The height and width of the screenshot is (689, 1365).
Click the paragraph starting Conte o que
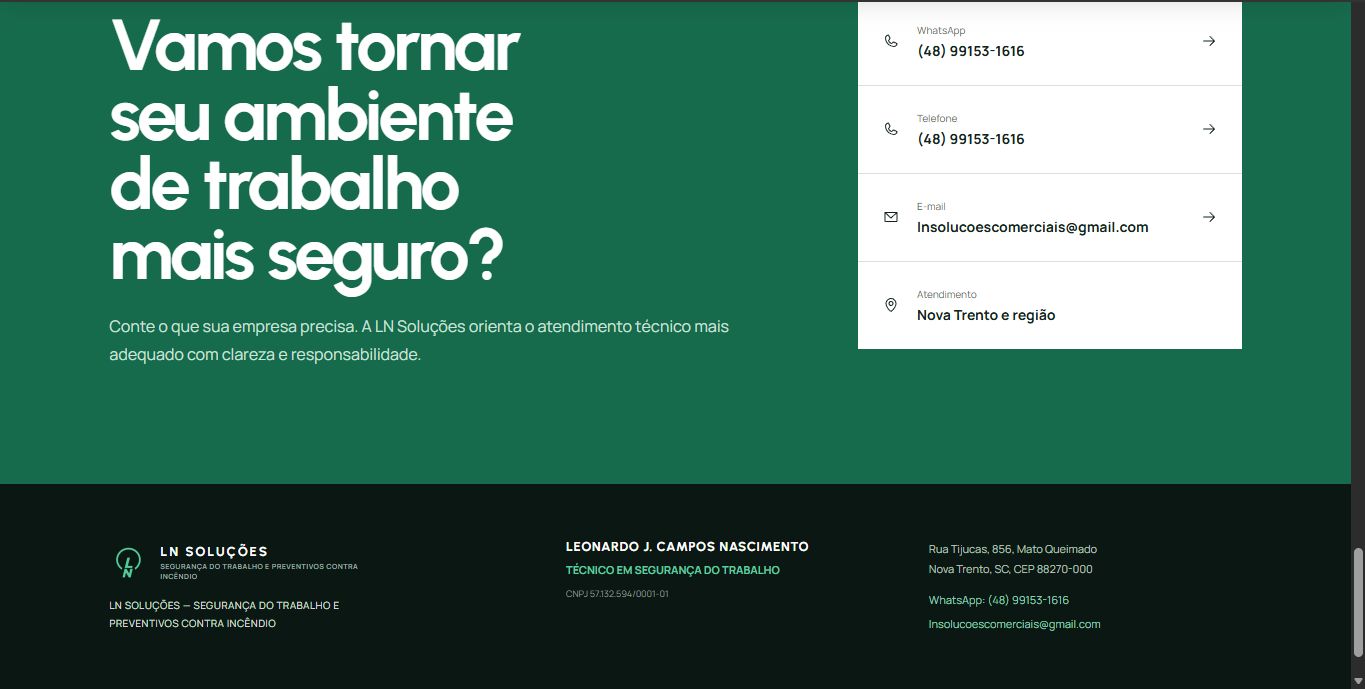click(x=419, y=341)
